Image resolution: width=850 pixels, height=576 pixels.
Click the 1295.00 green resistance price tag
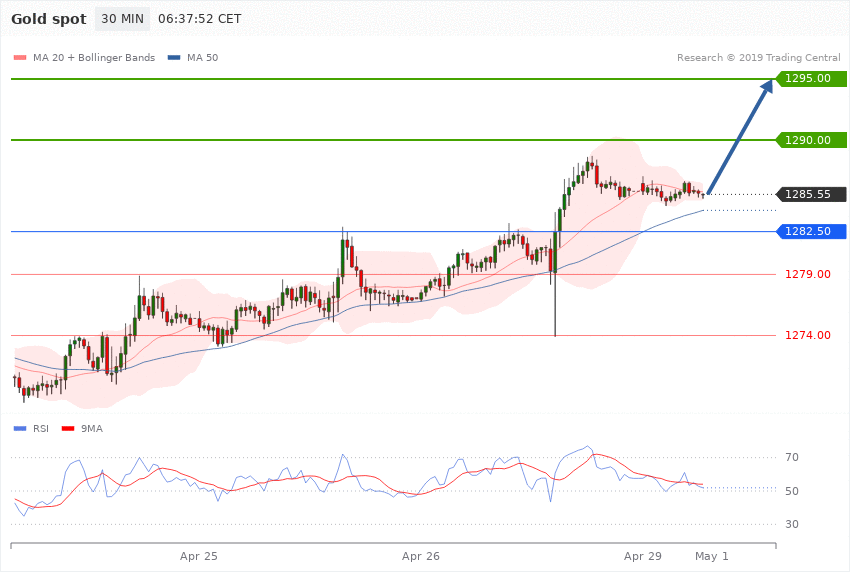pyautogui.click(x=812, y=79)
